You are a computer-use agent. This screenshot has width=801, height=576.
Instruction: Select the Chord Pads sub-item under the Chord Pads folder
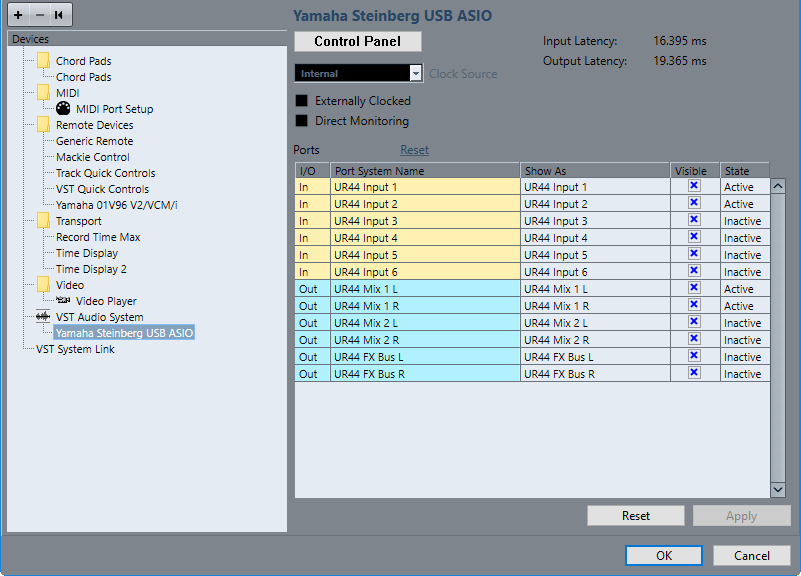84,77
